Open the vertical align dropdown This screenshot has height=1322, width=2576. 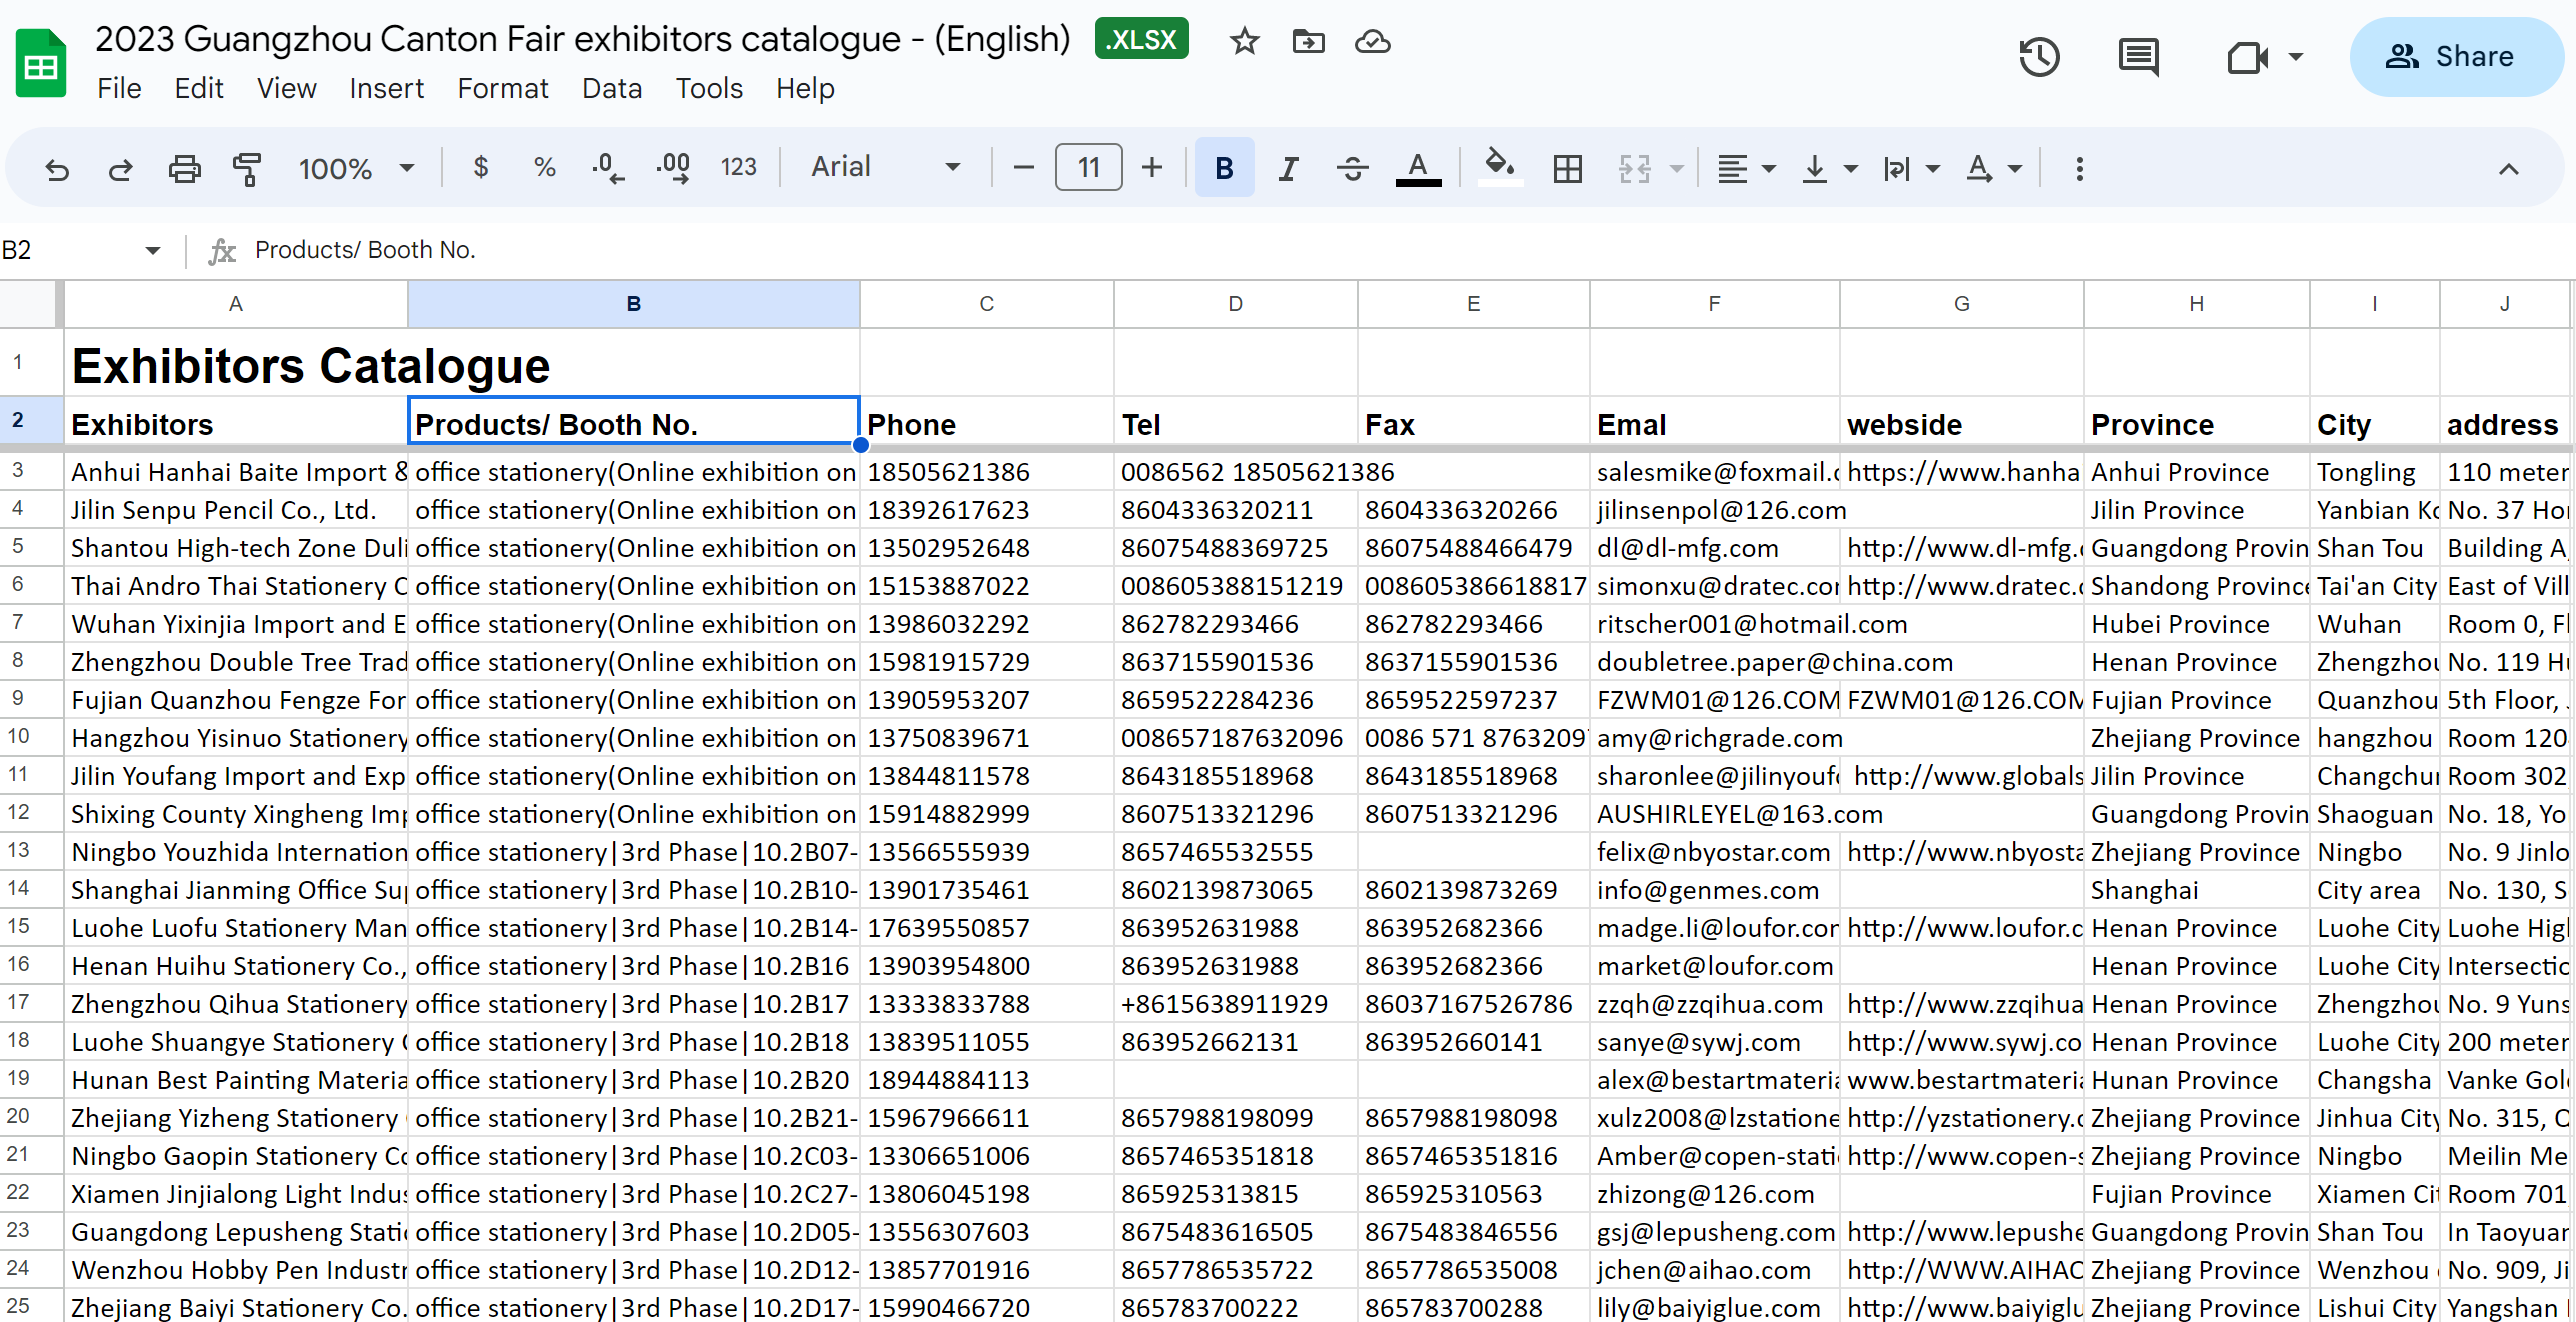click(x=1829, y=168)
